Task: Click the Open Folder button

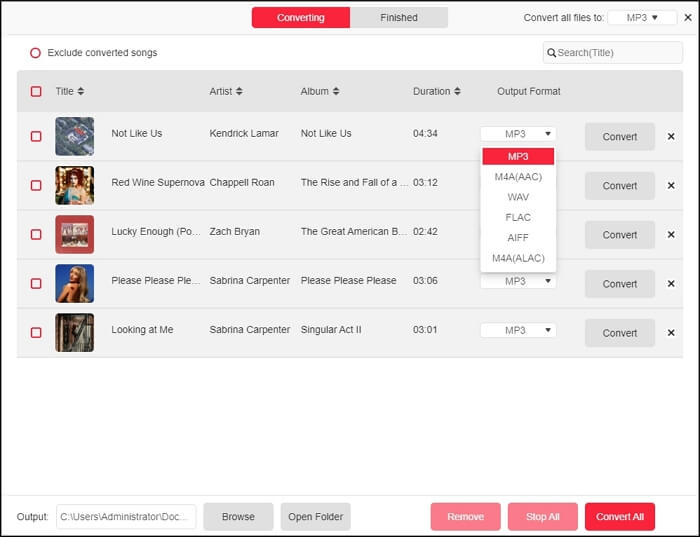Action: pyautogui.click(x=316, y=516)
